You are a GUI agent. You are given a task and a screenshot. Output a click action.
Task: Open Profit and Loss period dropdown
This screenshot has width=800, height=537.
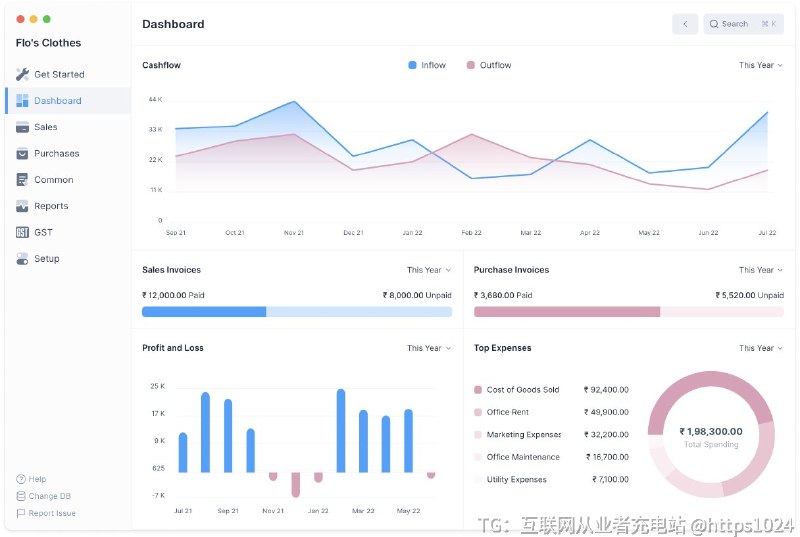[x=428, y=348]
